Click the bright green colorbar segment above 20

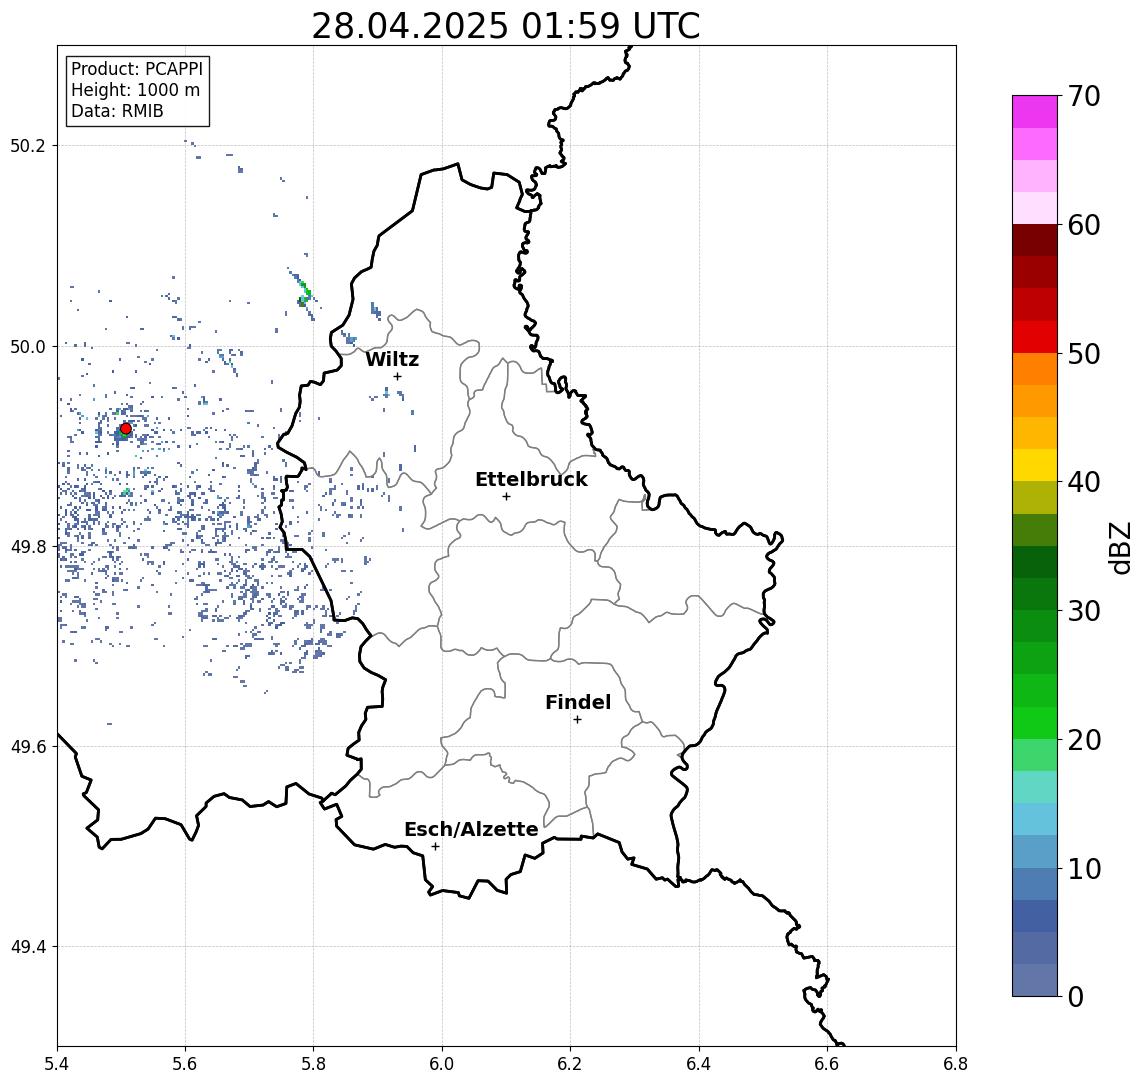[x=1035, y=722]
